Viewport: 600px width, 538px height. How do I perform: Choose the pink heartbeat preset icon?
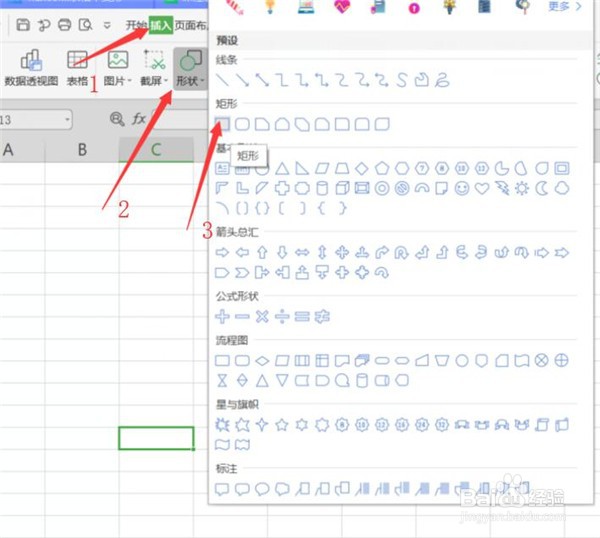342,7
